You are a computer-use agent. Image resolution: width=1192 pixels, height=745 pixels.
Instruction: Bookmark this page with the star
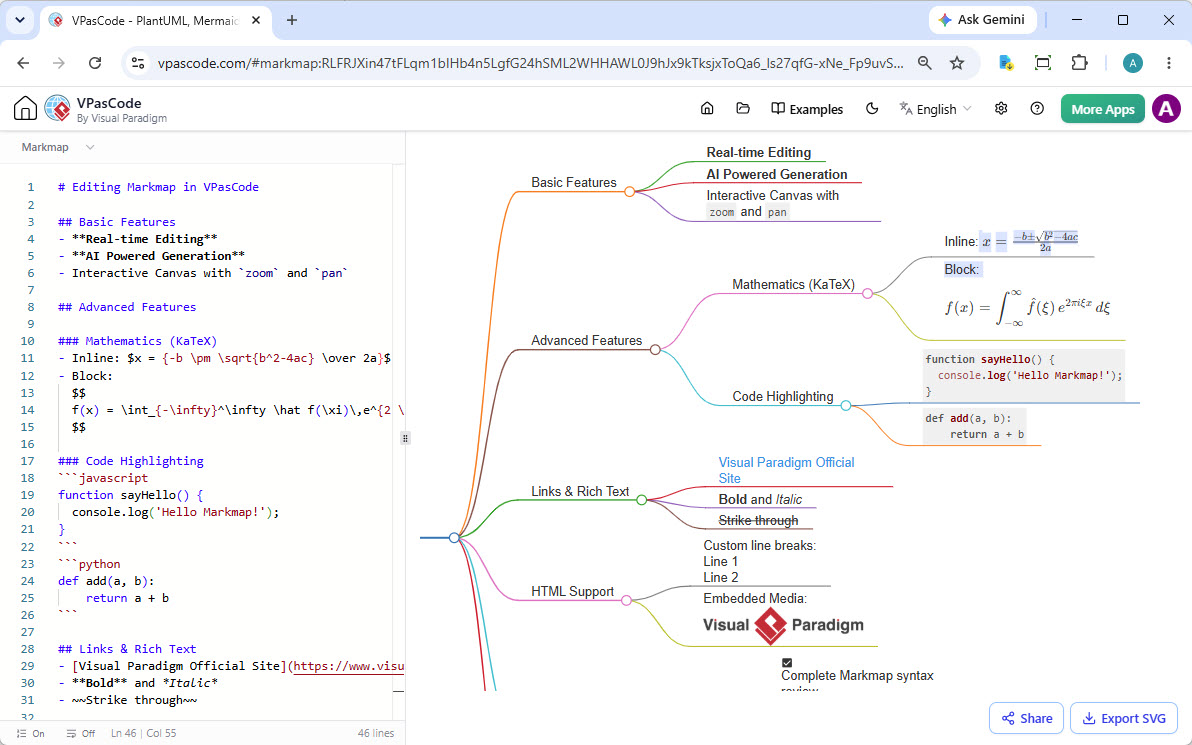click(957, 63)
